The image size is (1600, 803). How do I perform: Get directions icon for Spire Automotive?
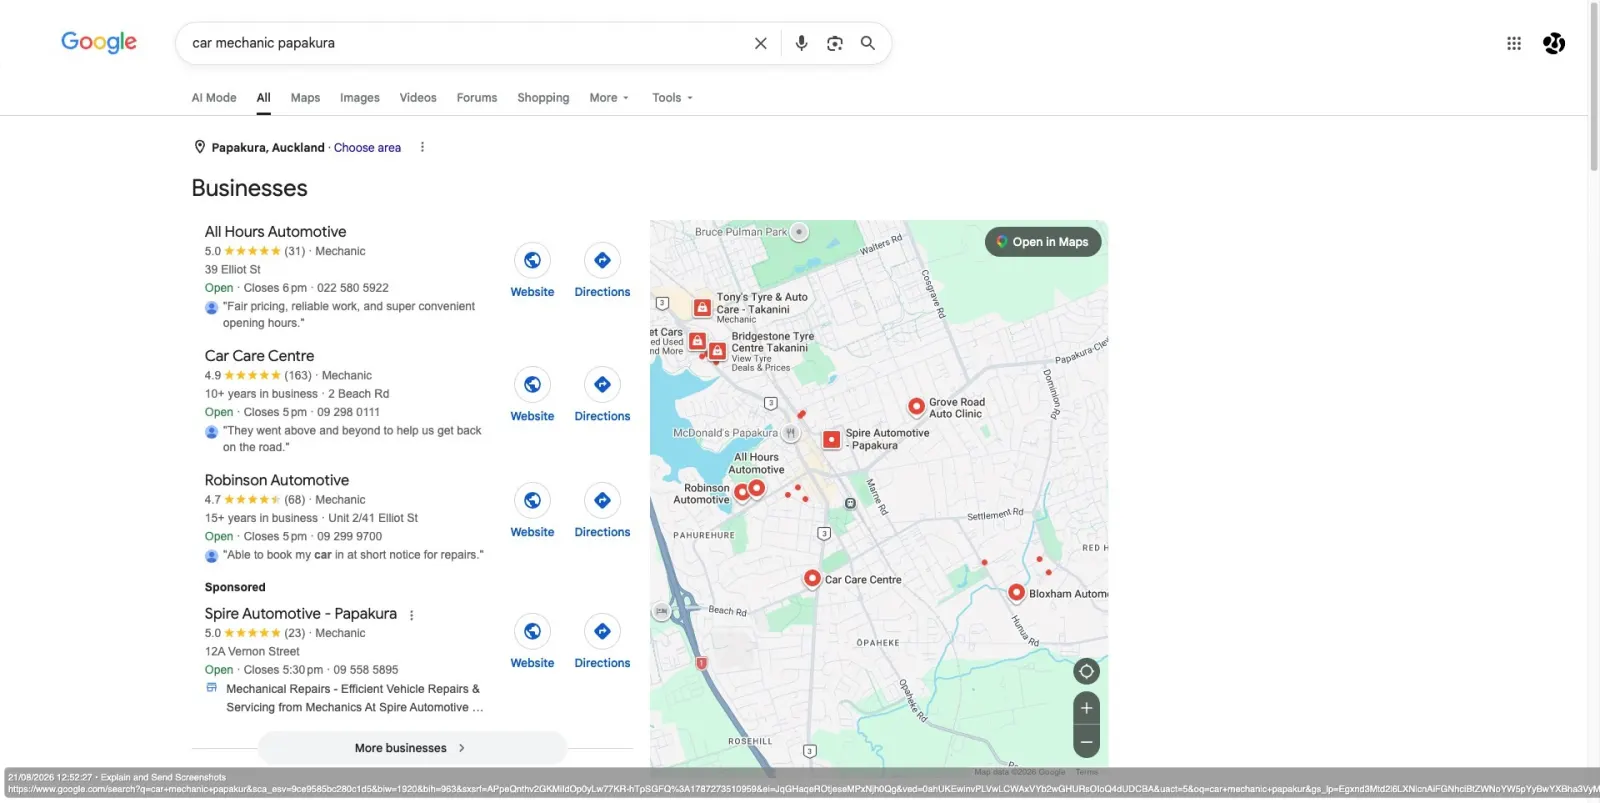point(602,631)
